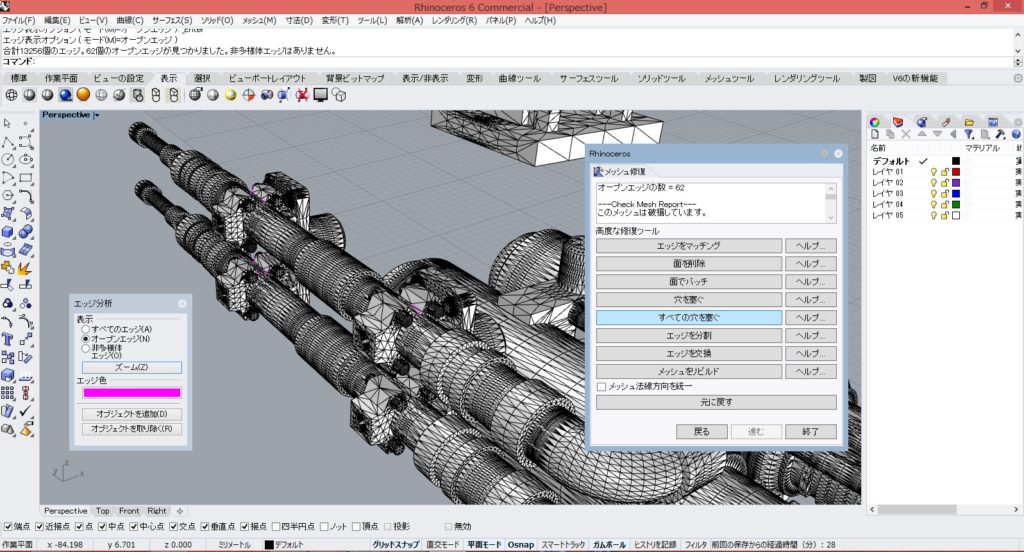
Task: Open 曲線(C) menu
Action: point(130,20)
